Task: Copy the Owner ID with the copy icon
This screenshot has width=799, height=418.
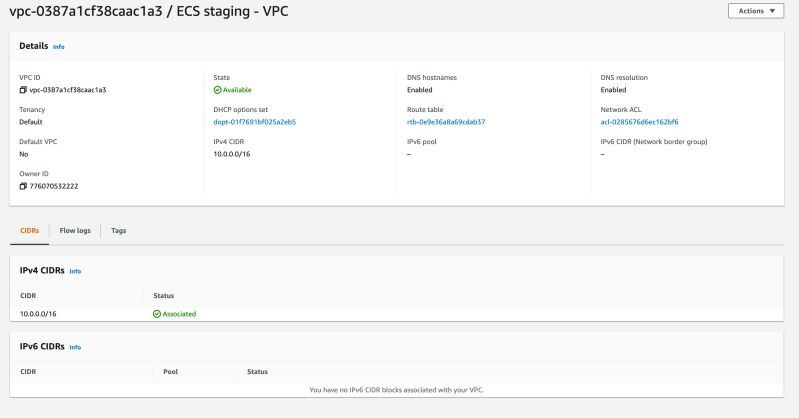Action: pyautogui.click(x=23, y=186)
